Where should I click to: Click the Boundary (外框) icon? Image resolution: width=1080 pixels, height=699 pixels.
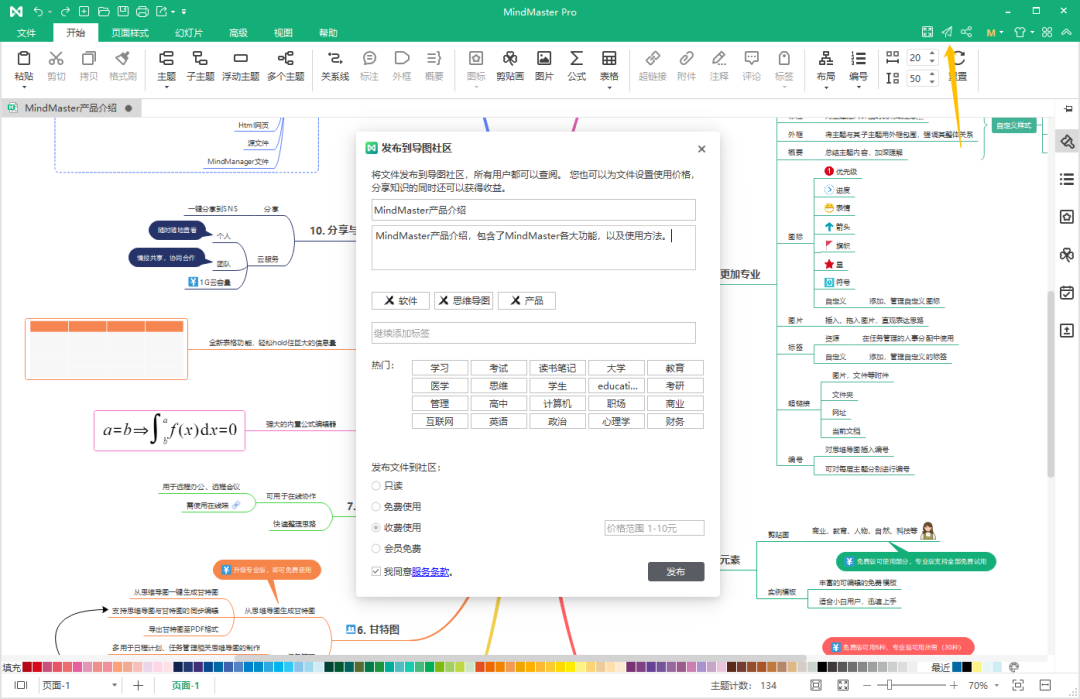402,59
